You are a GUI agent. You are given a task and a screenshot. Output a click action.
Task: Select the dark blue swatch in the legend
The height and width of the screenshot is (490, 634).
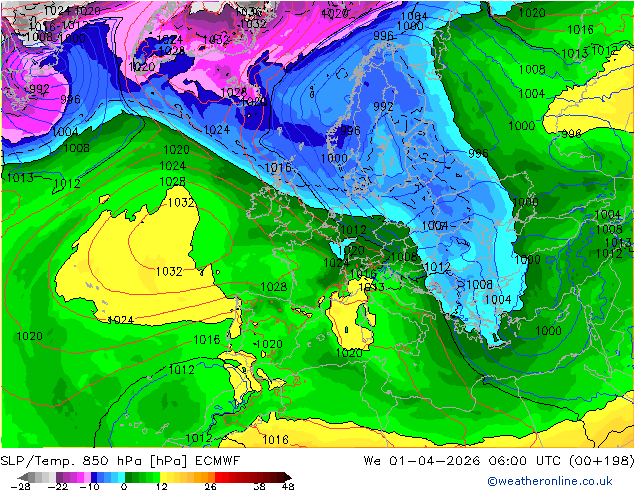pos(94,477)
